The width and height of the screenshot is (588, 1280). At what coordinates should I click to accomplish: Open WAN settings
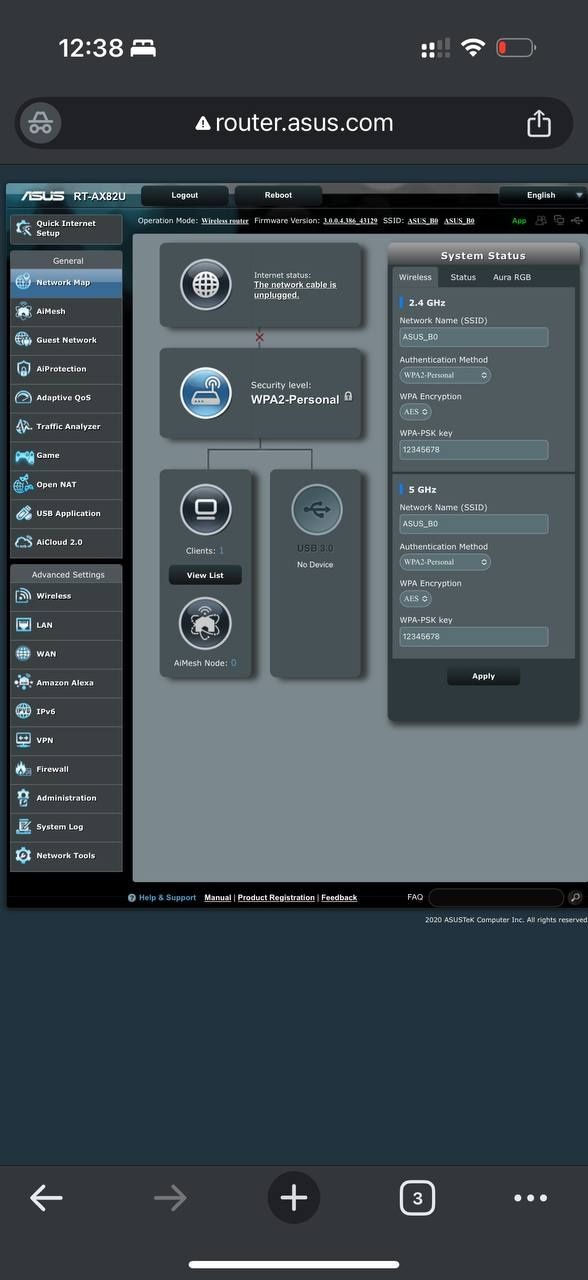pos(66,654)
